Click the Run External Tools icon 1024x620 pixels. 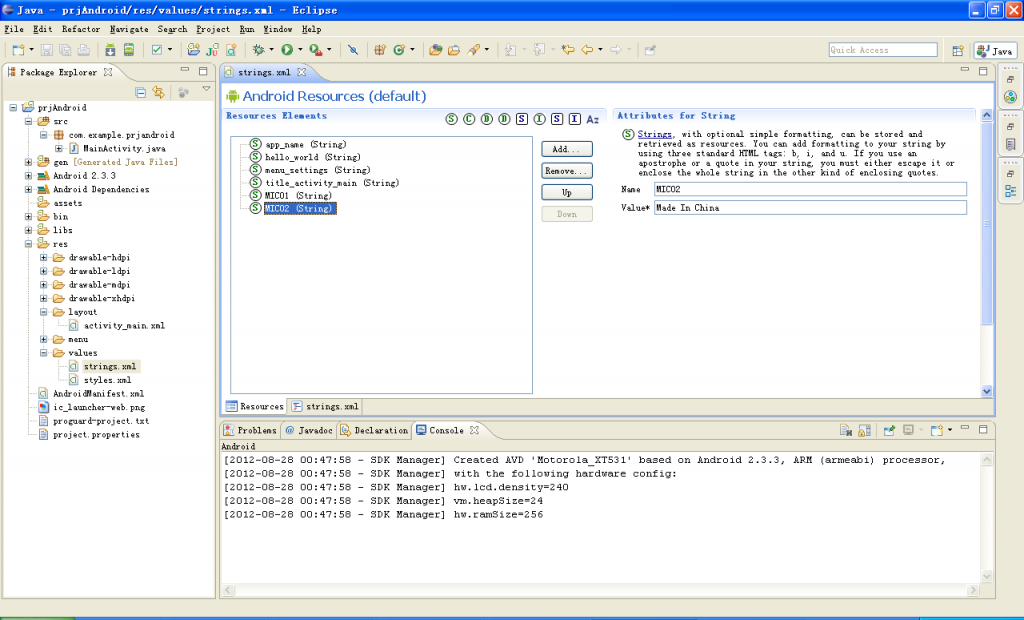point(315,50)
